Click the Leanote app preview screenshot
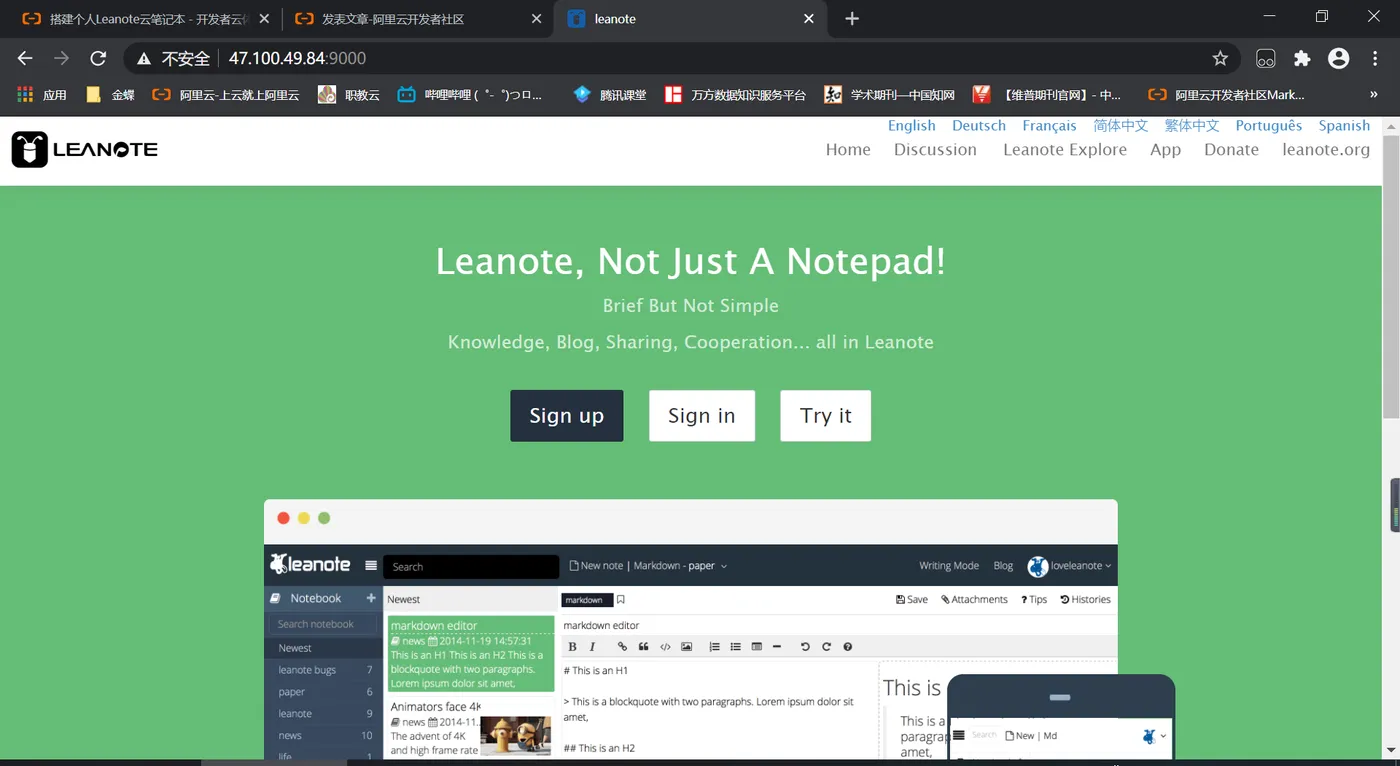 coord(690,630)
